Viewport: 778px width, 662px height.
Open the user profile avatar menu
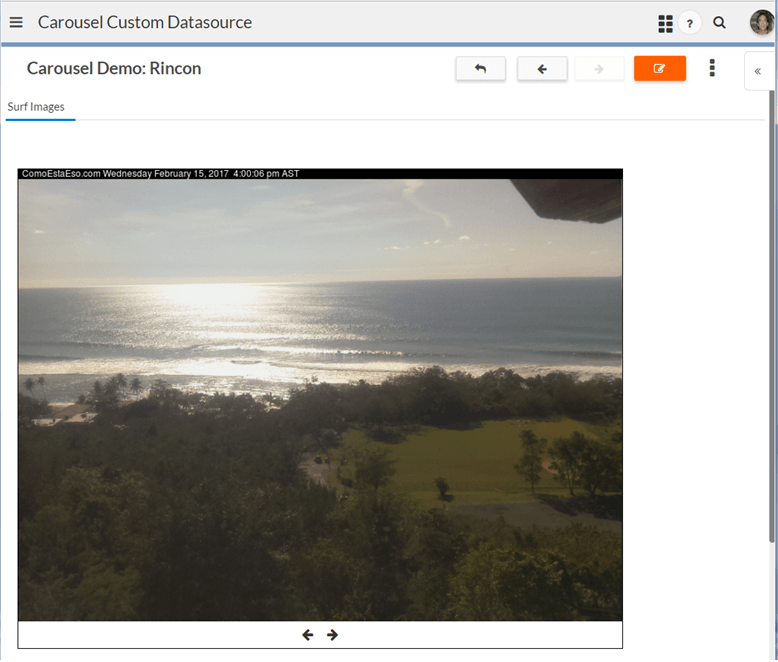pos(762,23)
